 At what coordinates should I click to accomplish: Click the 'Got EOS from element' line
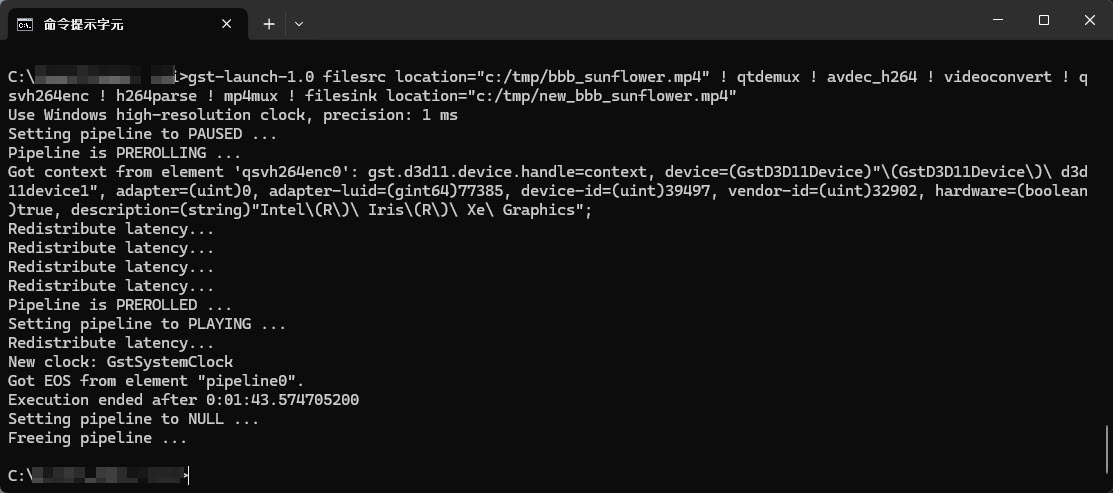[156, 381]
